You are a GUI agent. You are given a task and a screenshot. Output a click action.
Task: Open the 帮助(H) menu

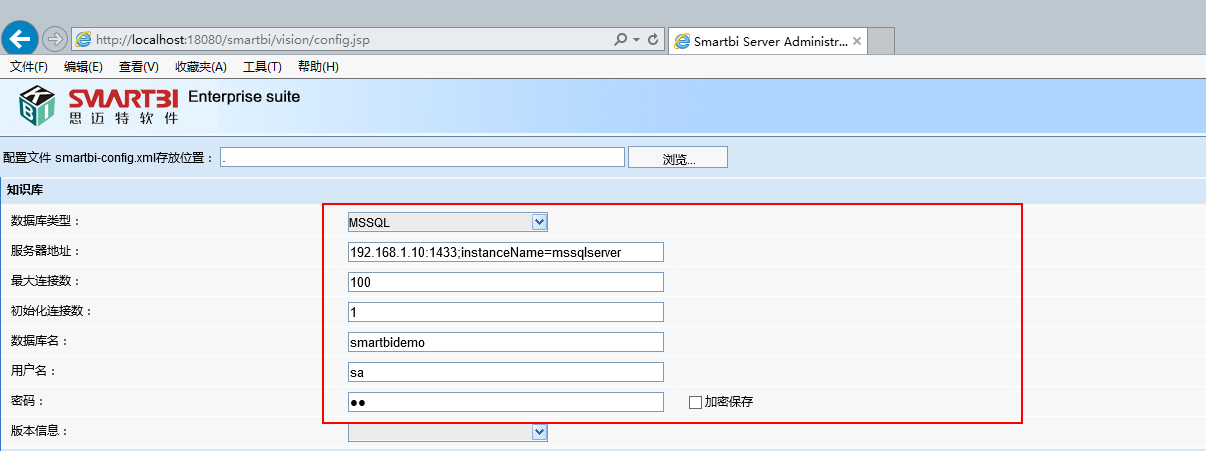(x=318, y=67)
